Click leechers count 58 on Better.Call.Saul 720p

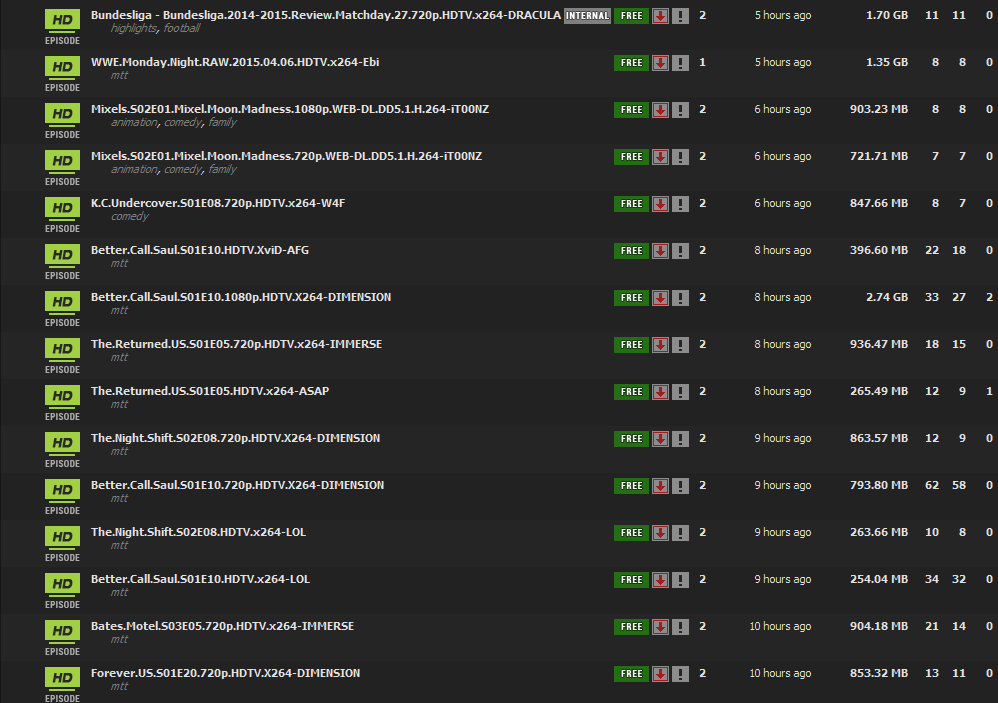click(x=959, y=486)
